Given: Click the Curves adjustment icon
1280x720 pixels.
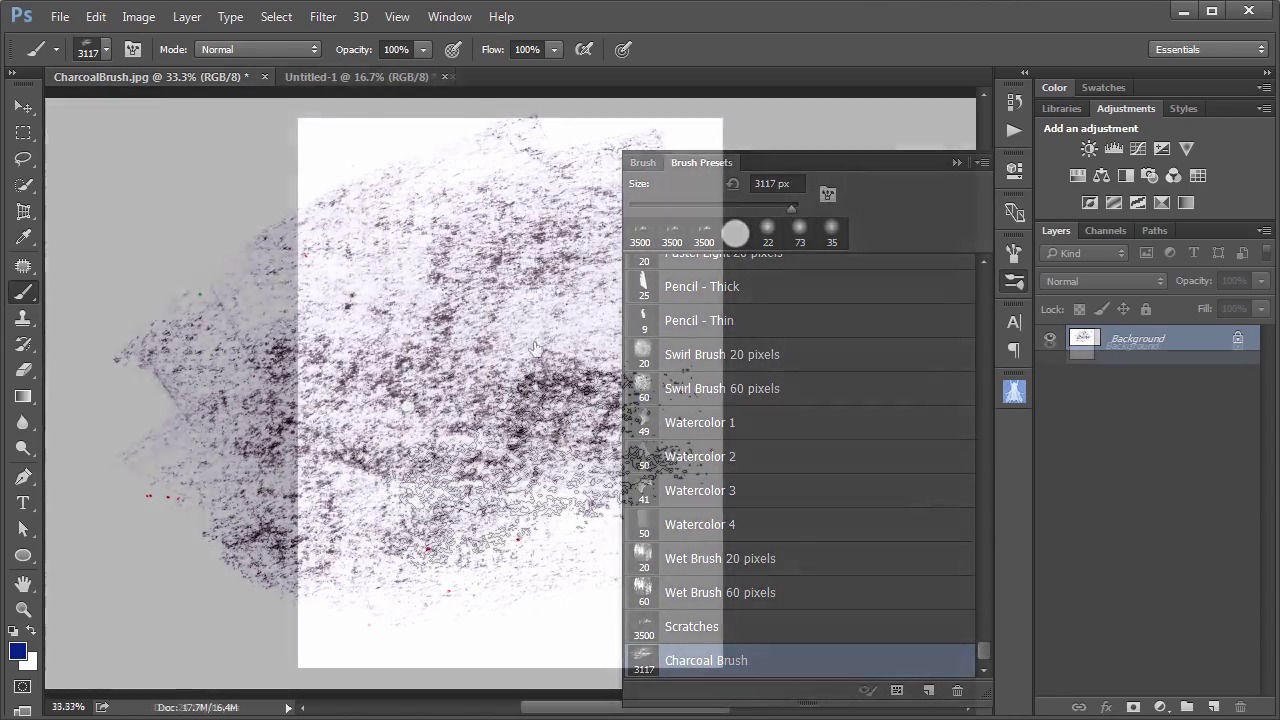Looking at the screenshot, I should click(x=1137, y=149).
